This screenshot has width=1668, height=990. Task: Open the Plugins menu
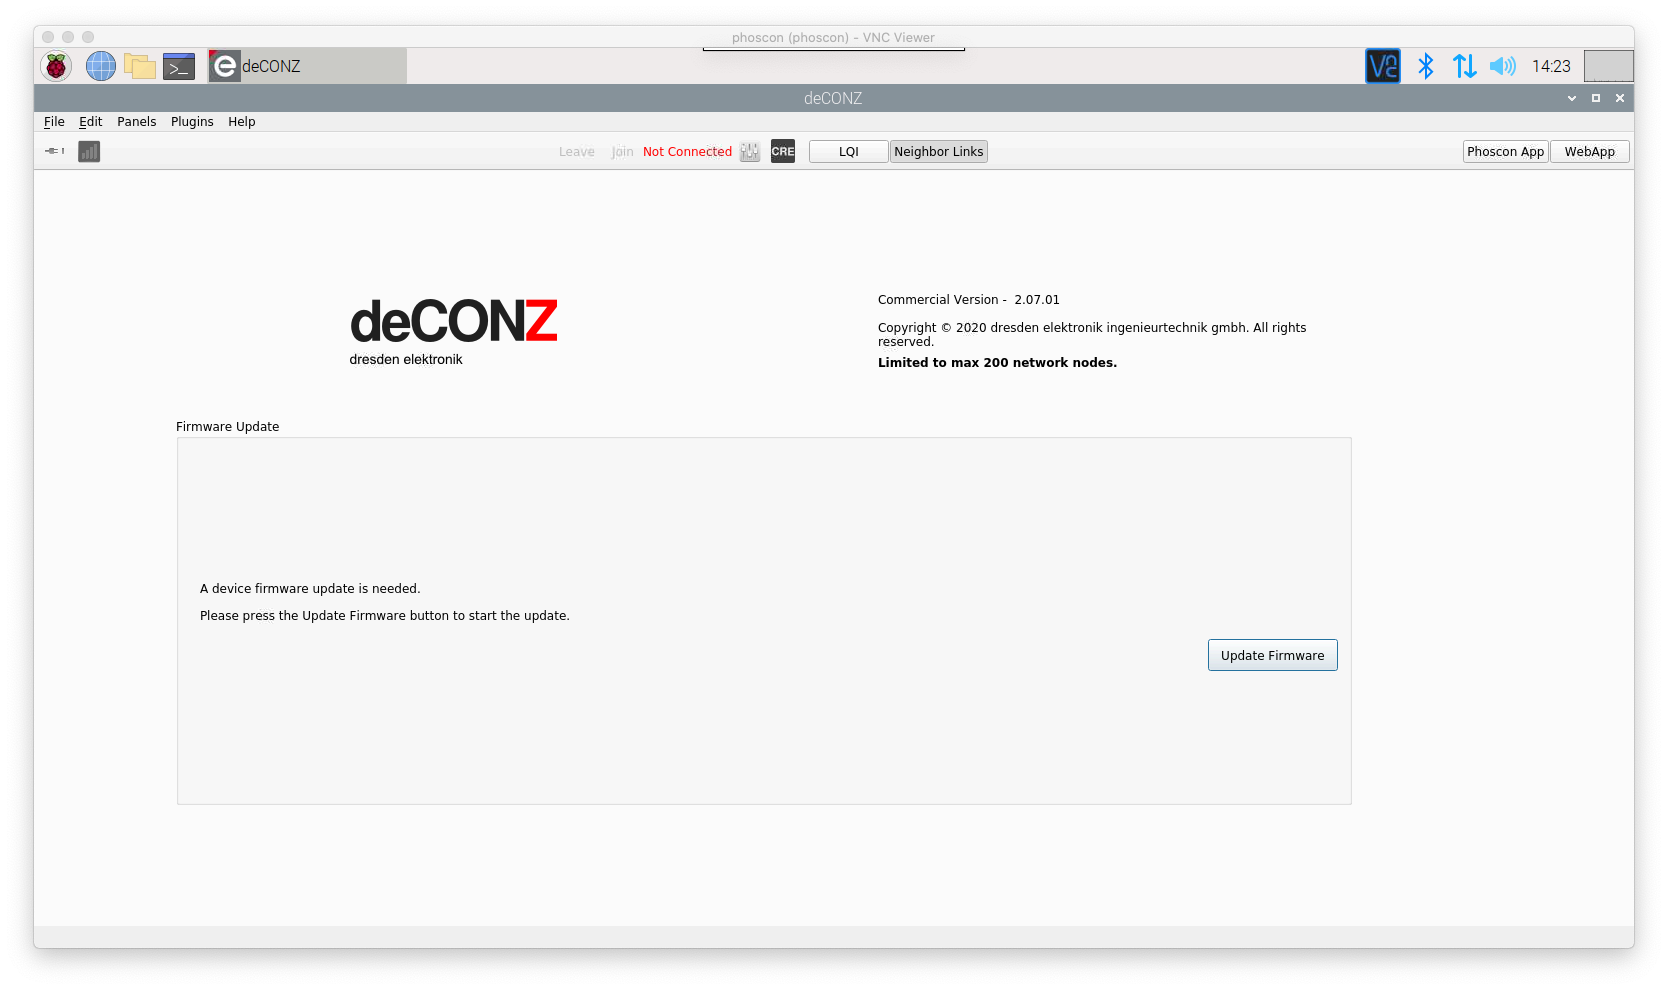[191, 121]
